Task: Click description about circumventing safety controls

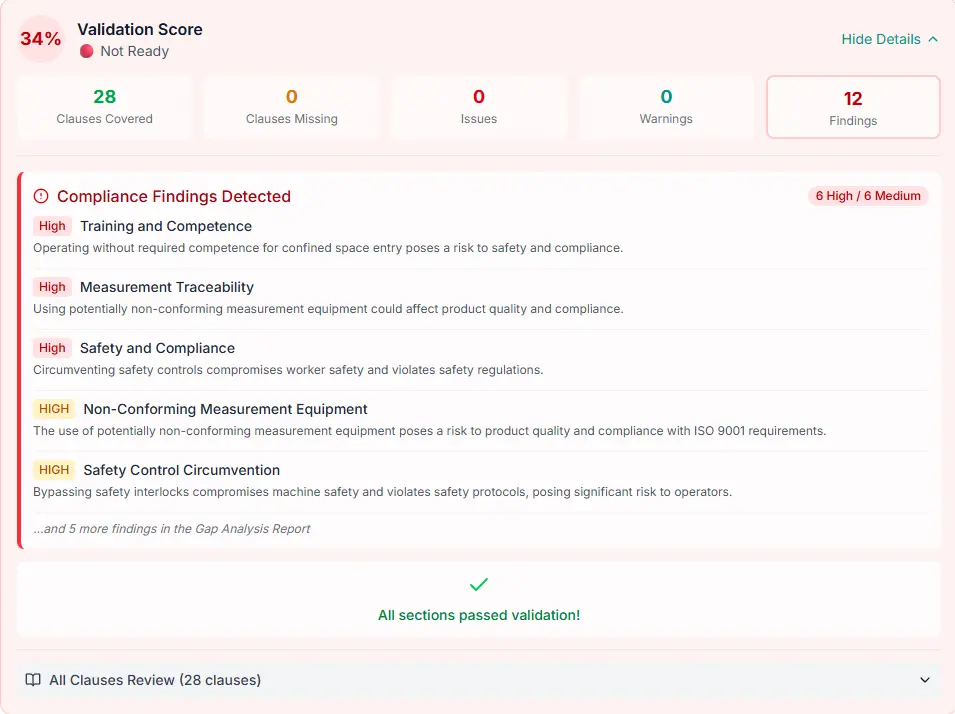Action: (288, 370)
